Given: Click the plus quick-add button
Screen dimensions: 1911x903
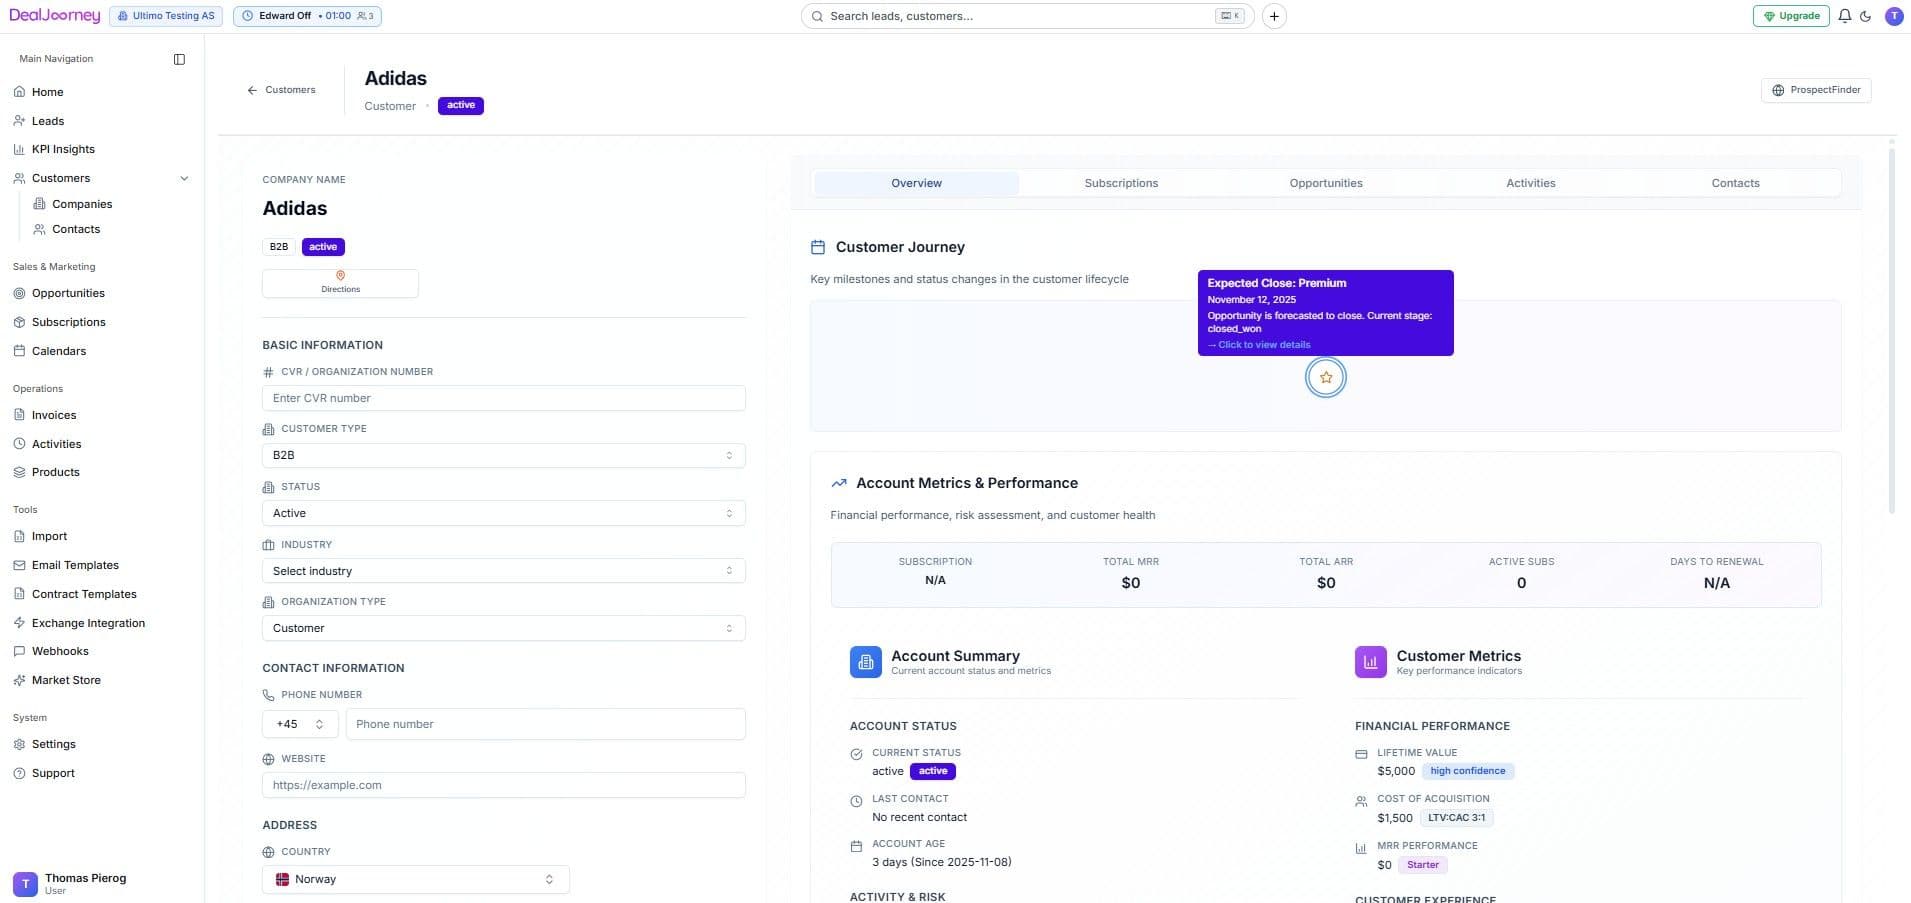Looking at the screenshot, I should tap(1274, 16).
